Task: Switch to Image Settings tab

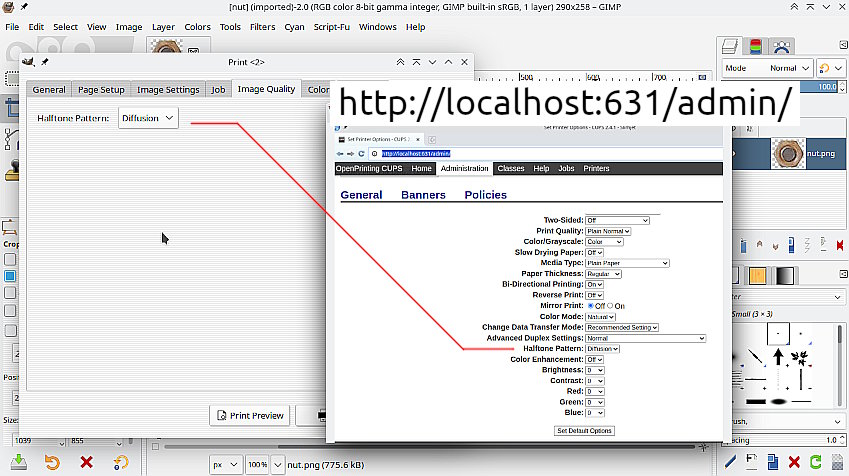Action: click(x=168, y=90)
